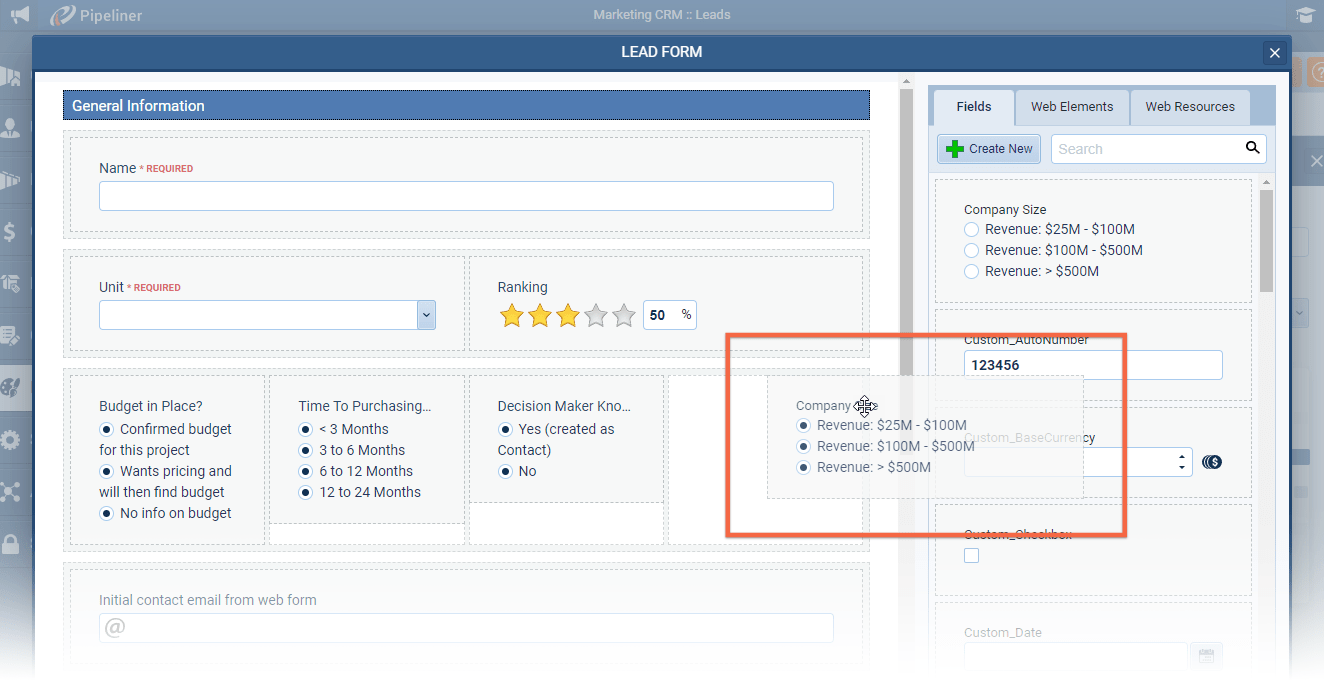The image size is (1324, 680).
Task: Click the Custom_BaseCurrency stepper arrows
Action: coord(1182,462)
